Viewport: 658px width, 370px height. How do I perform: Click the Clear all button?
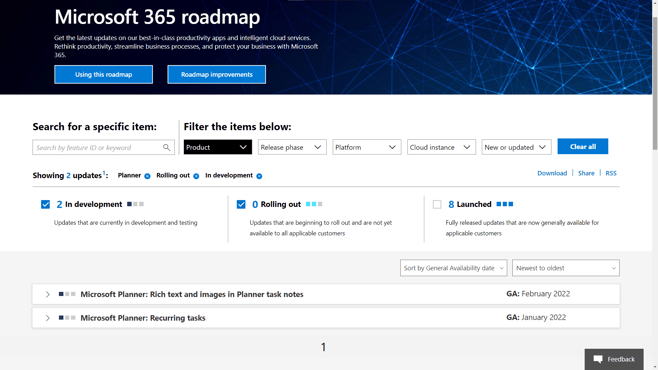pyautogui.click(x=582, y=146)
